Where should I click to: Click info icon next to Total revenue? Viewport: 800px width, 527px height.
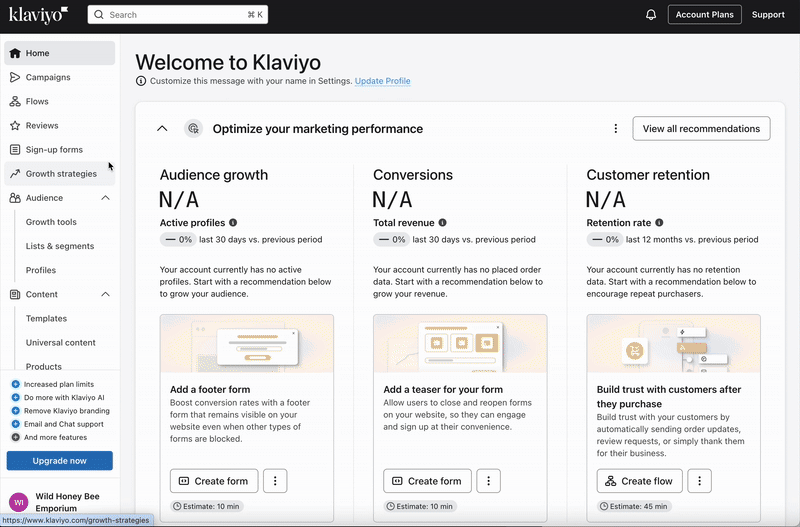pos(442,222)
